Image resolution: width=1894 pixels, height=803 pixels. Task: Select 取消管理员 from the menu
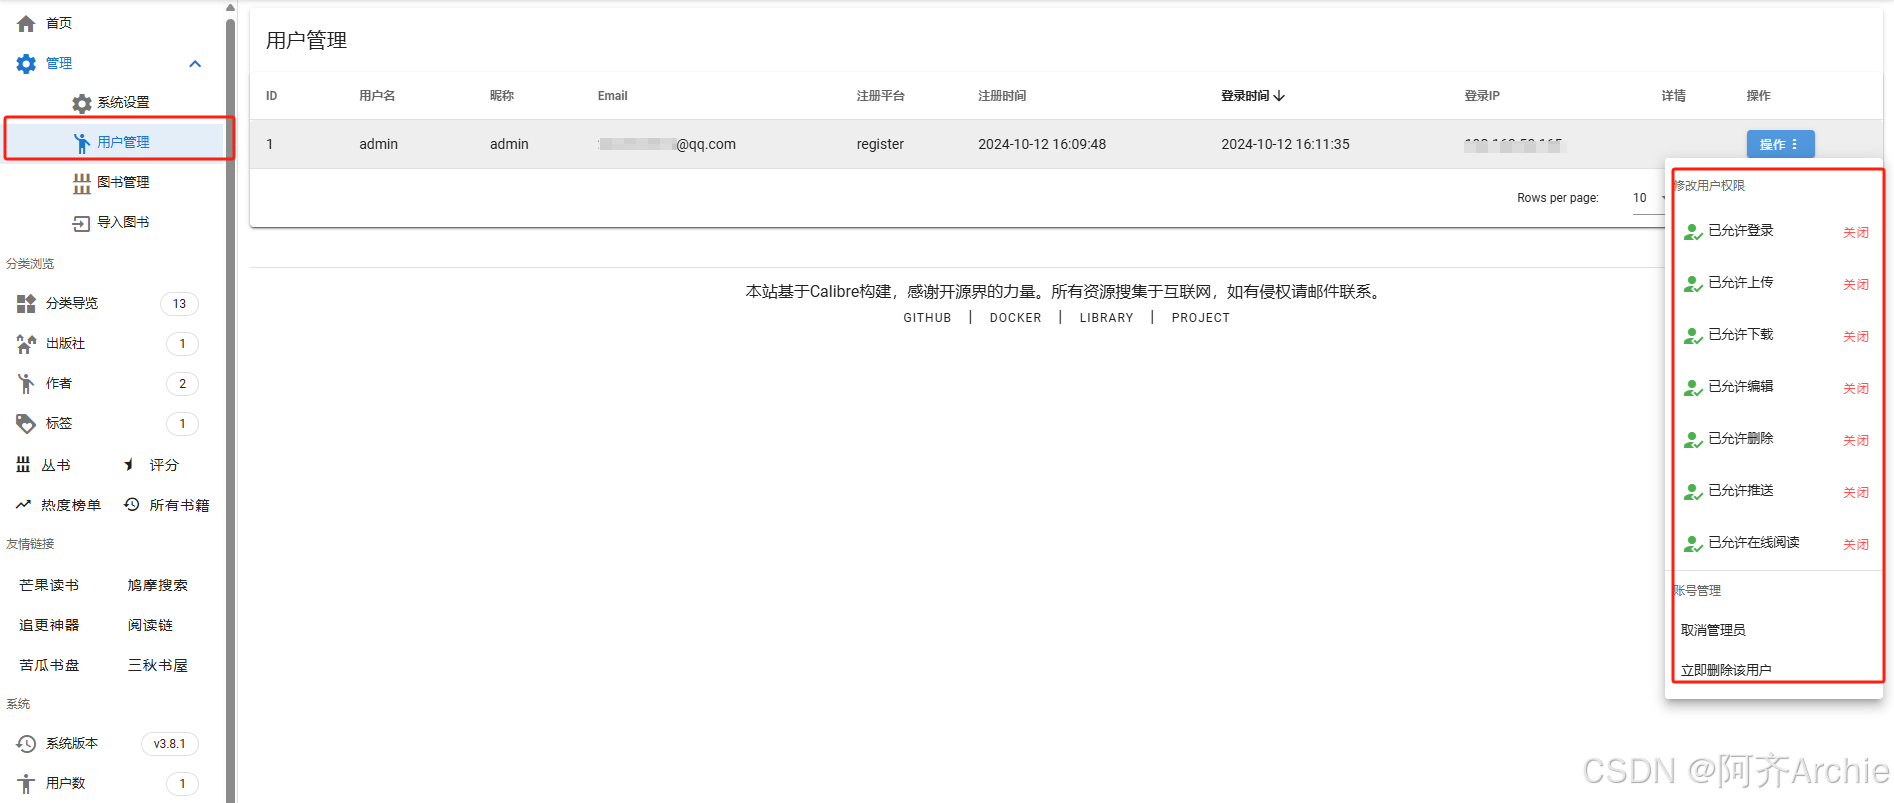click(x=1713, y=630)
